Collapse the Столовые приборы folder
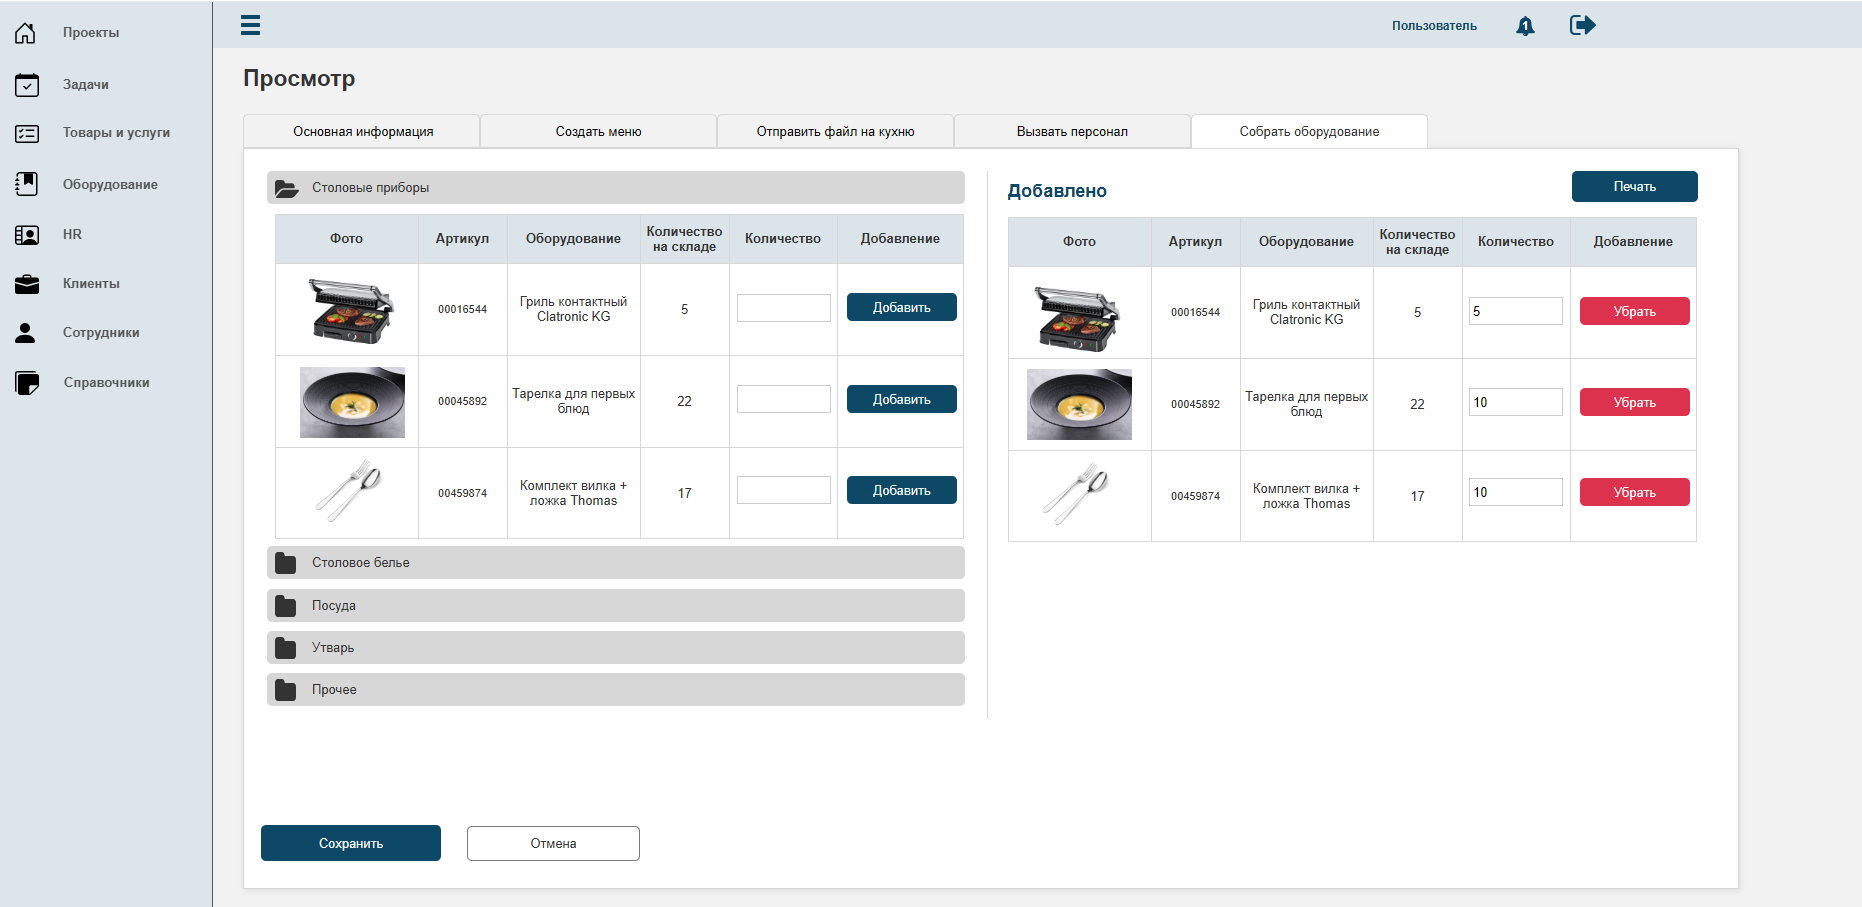 [x=616, y=188]
